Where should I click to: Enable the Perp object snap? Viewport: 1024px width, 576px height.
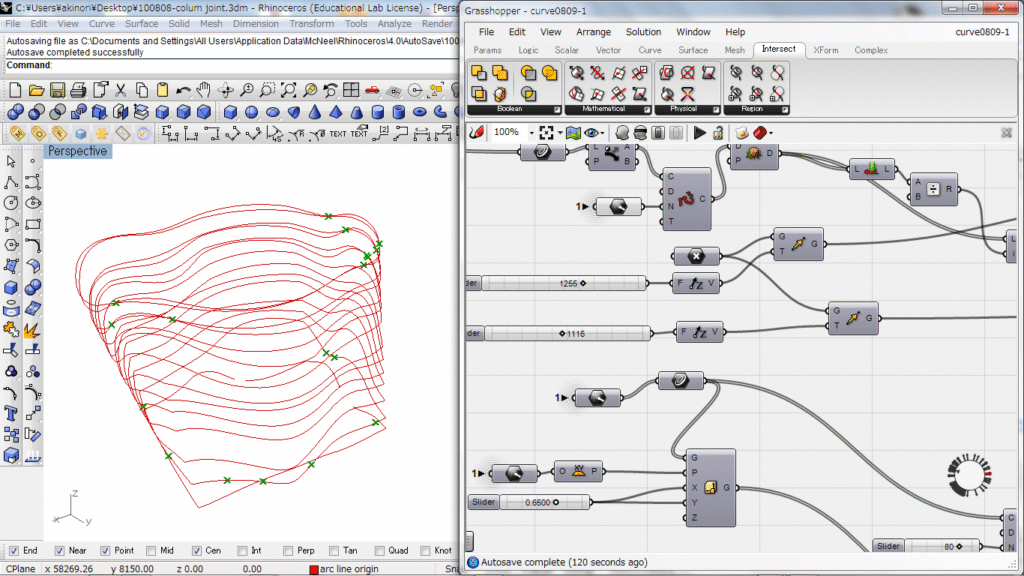289,550
